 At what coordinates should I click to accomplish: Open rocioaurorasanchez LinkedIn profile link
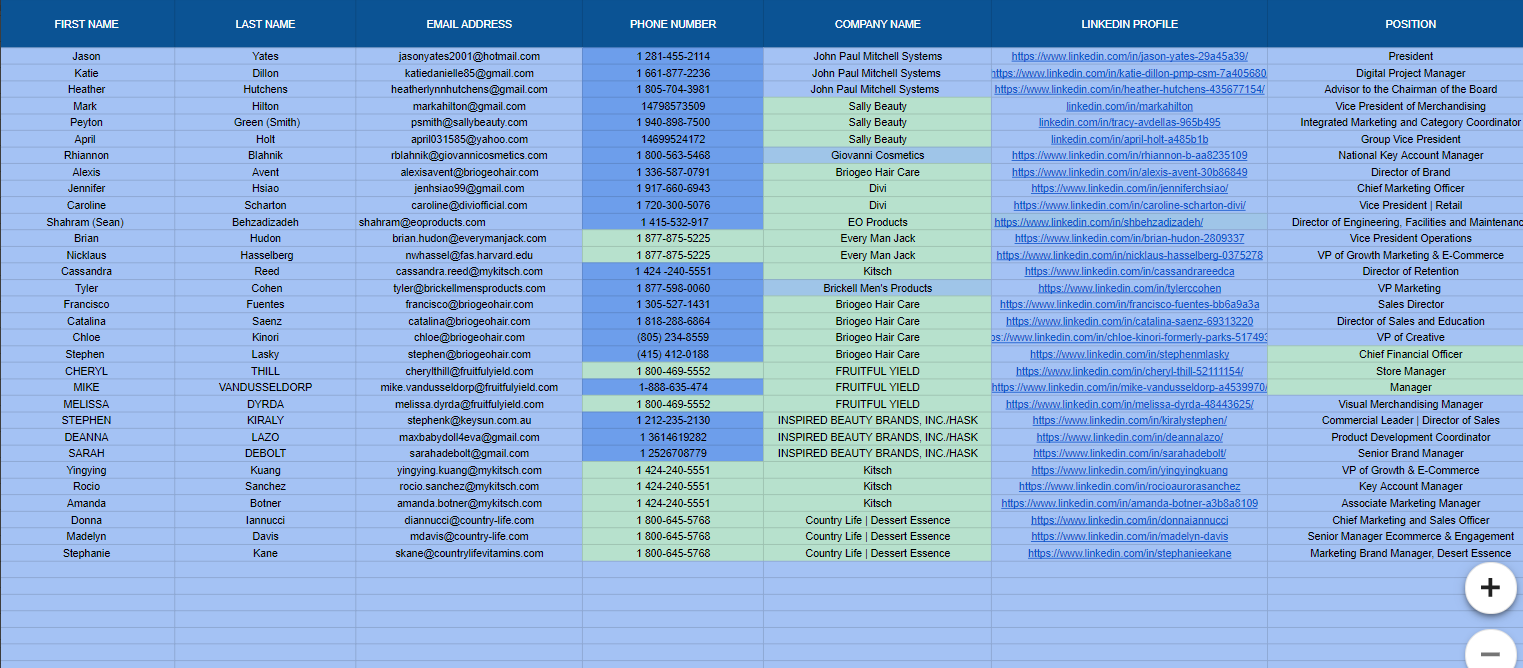[x=1130, y=487]
